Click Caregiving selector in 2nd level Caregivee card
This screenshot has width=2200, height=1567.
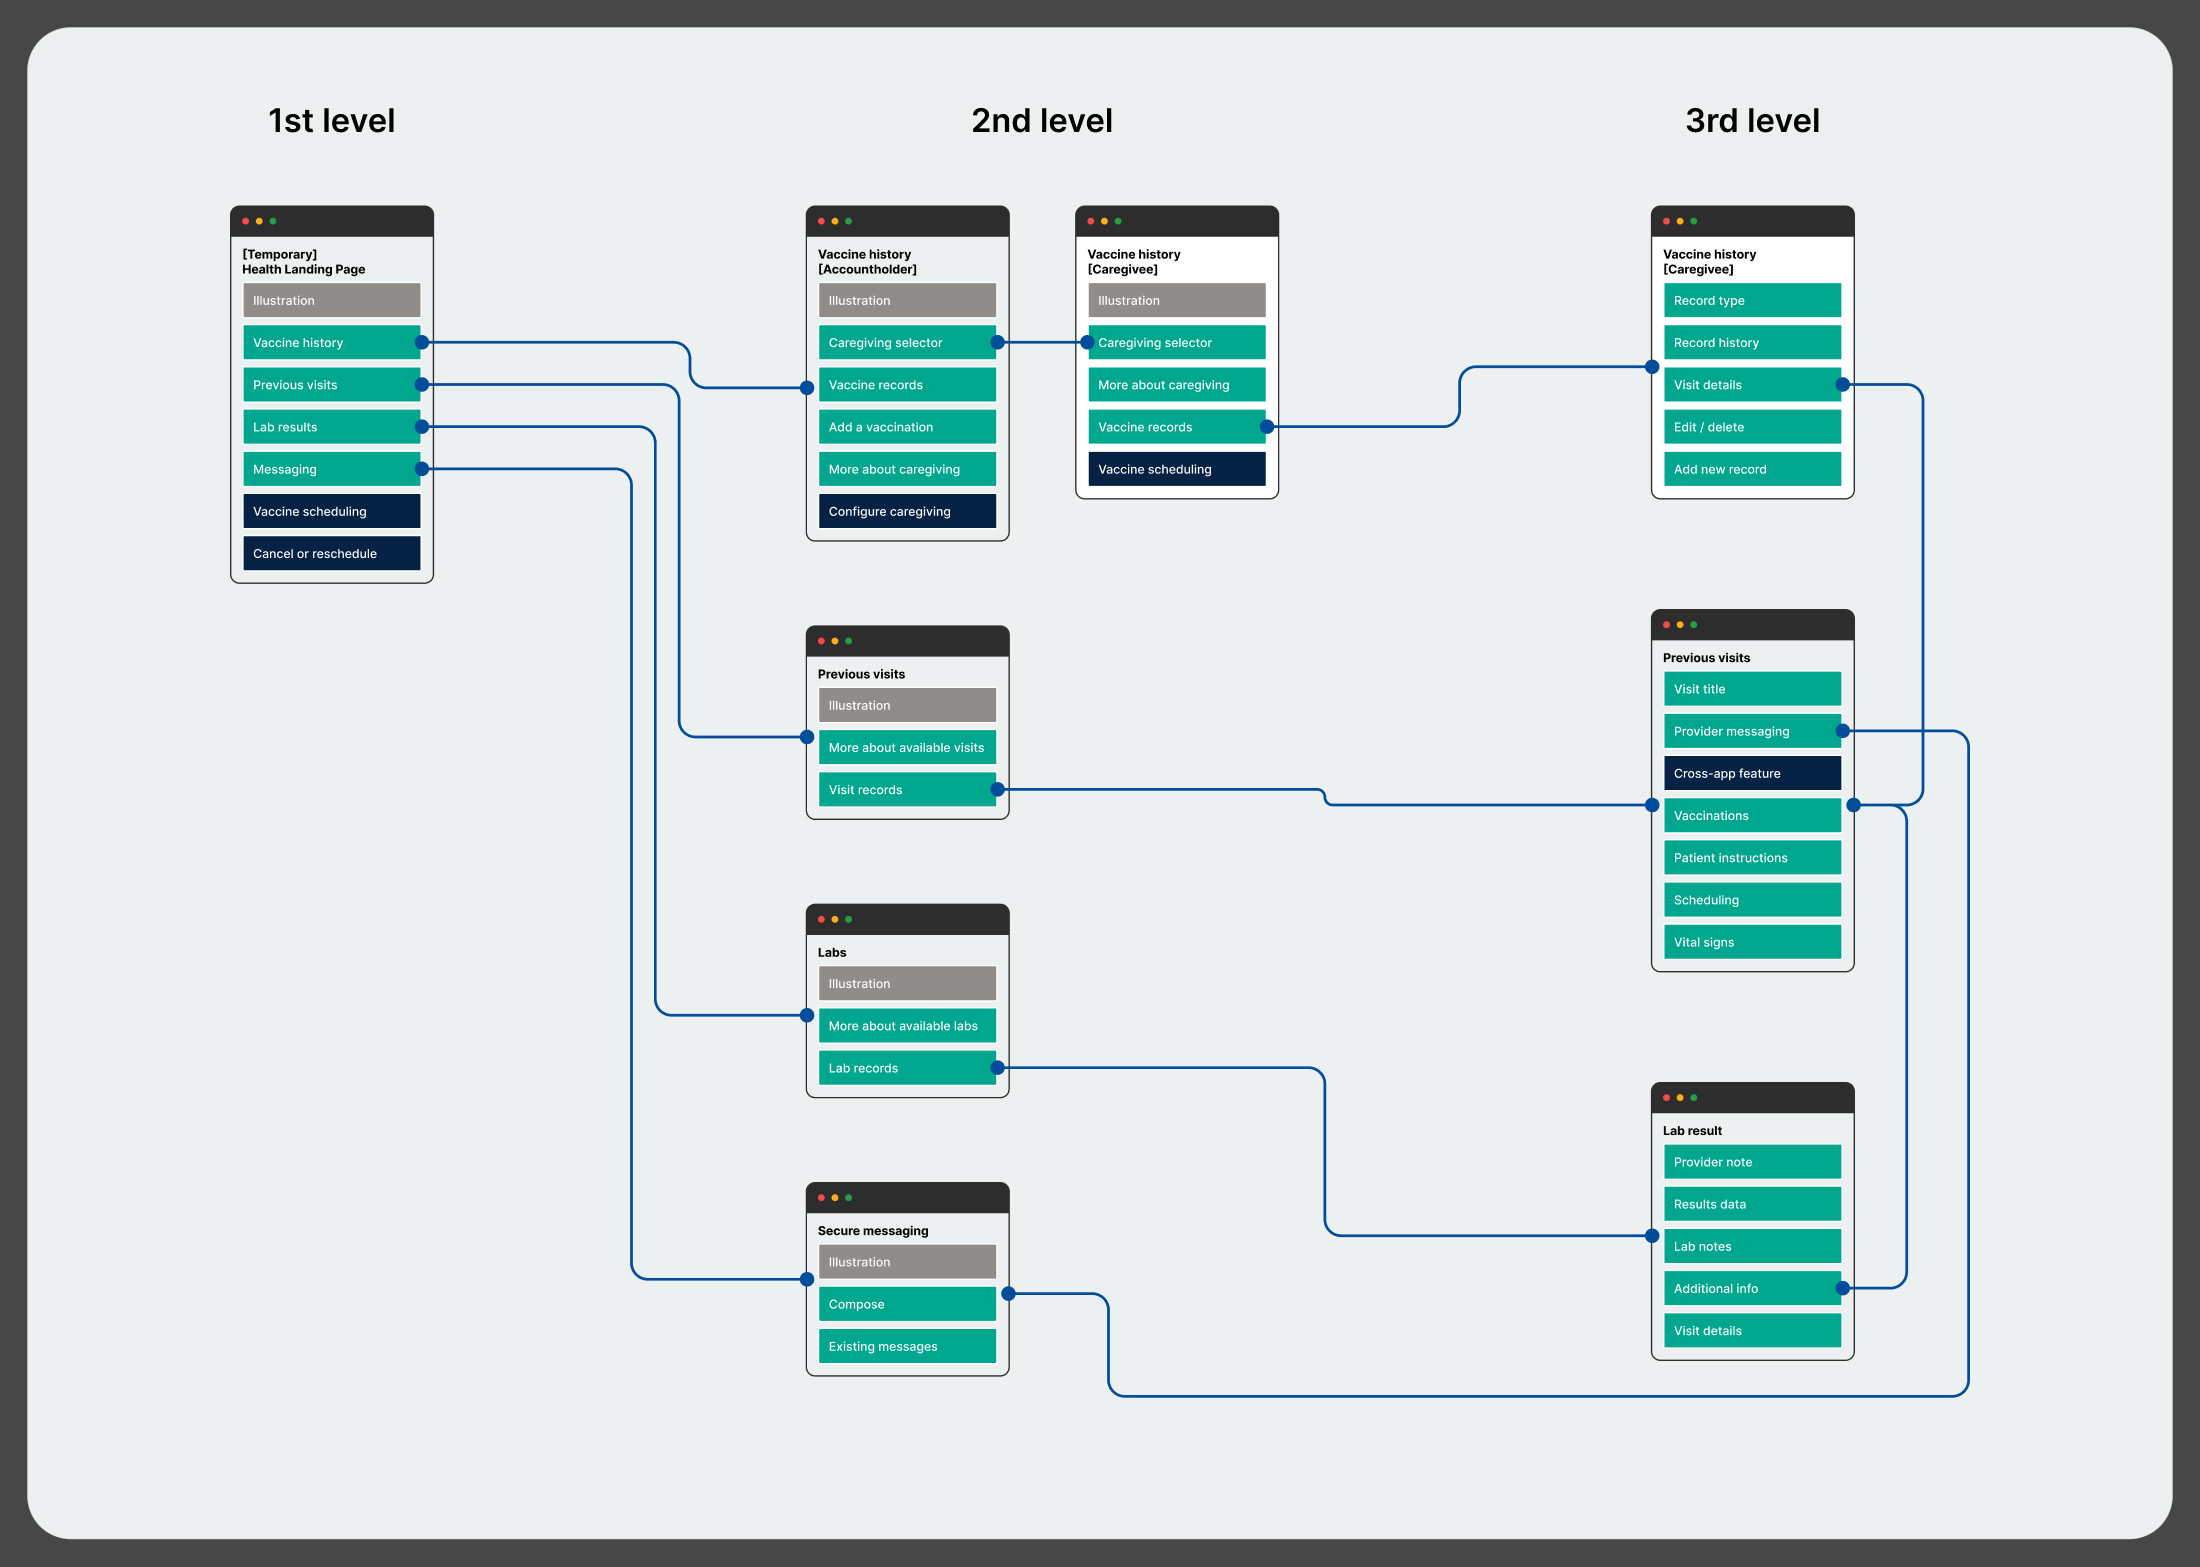1177,342
